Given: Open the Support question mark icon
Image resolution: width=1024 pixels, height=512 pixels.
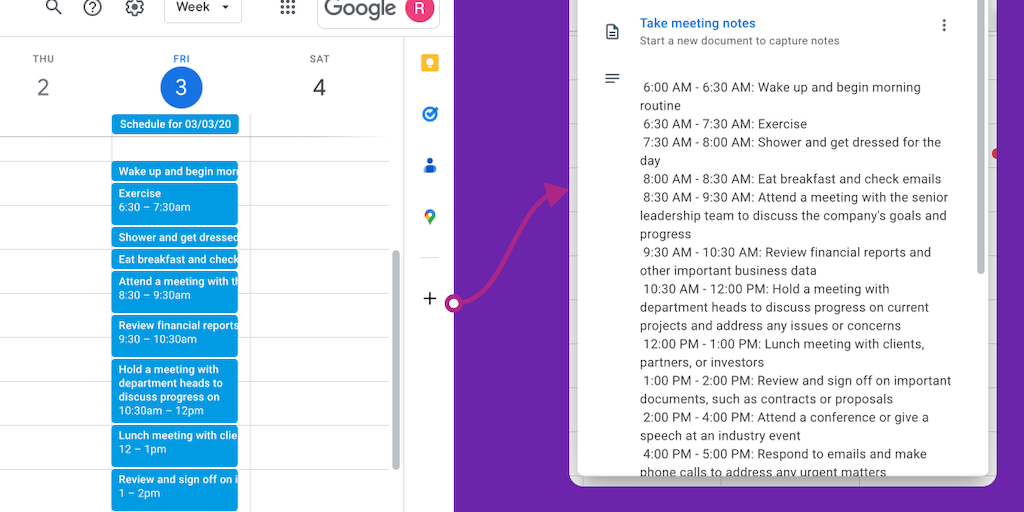Looking at the screenshot, I should point(93,7).
